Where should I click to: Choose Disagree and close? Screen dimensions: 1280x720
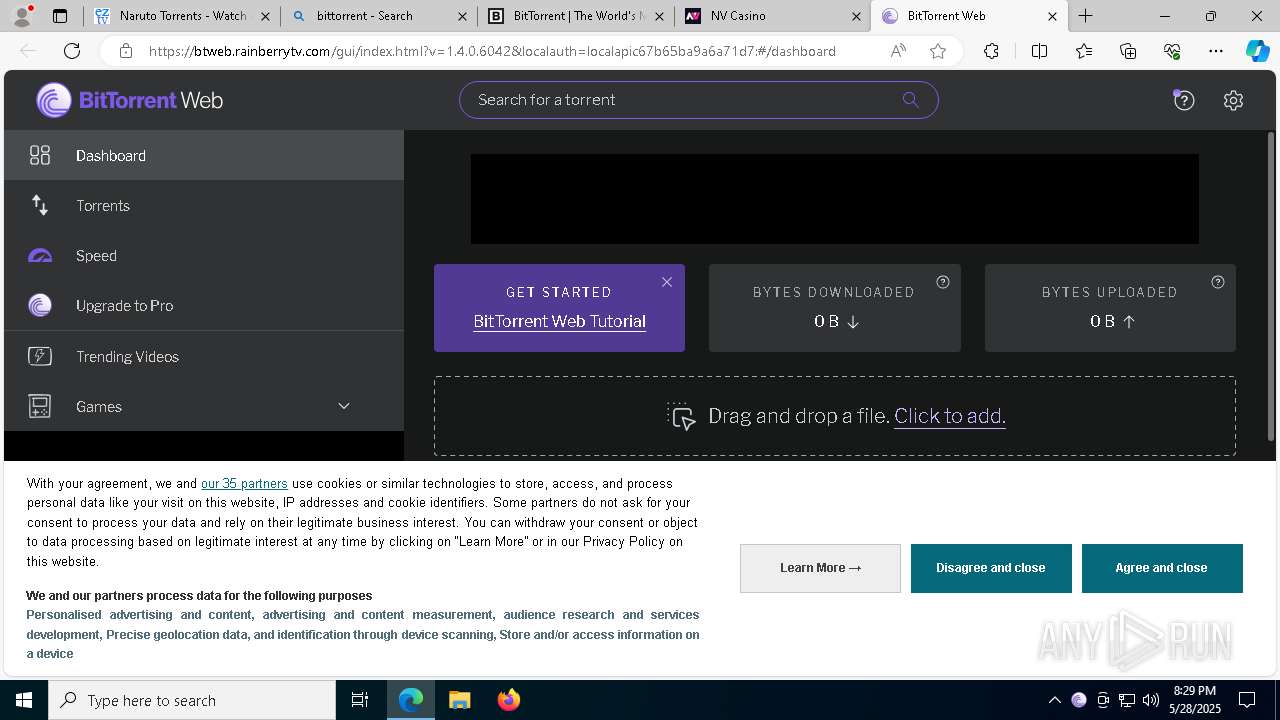[x=991, y=568]
